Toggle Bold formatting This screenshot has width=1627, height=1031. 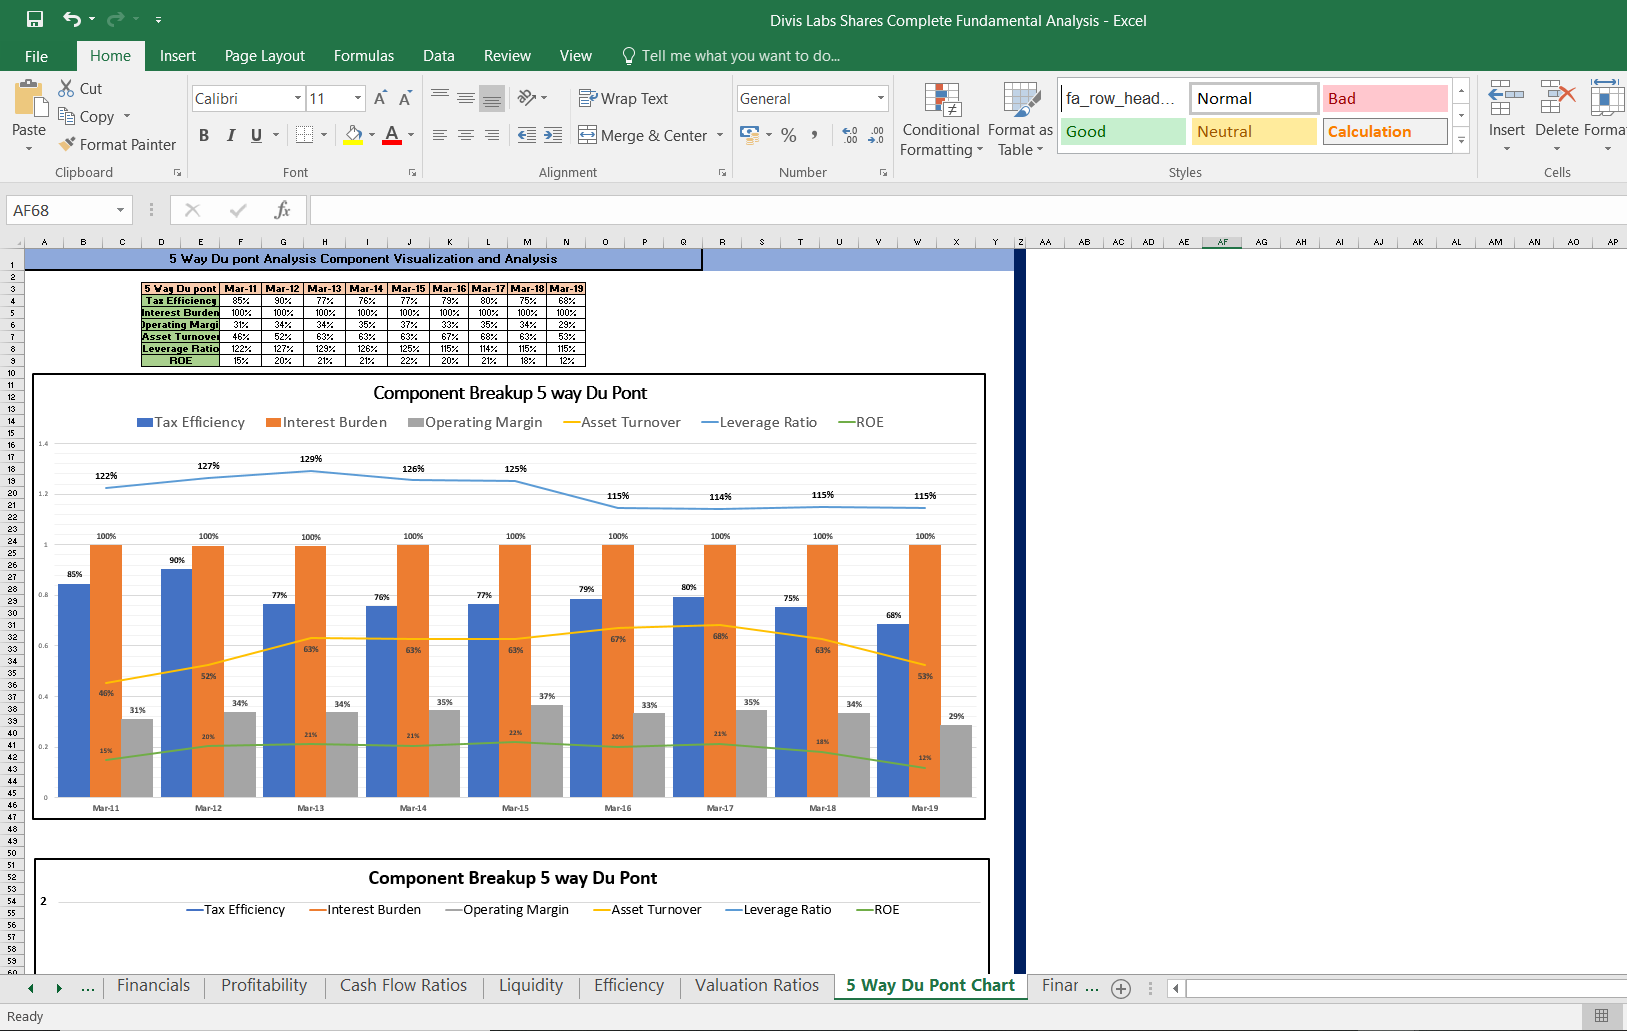pos(204,135)
